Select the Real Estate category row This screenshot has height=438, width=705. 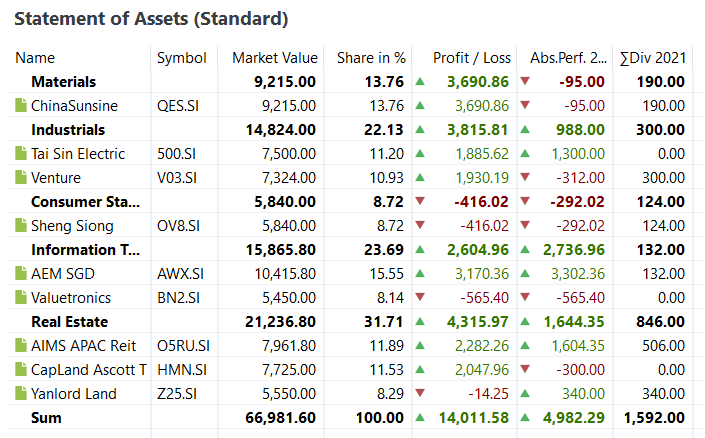69,322
